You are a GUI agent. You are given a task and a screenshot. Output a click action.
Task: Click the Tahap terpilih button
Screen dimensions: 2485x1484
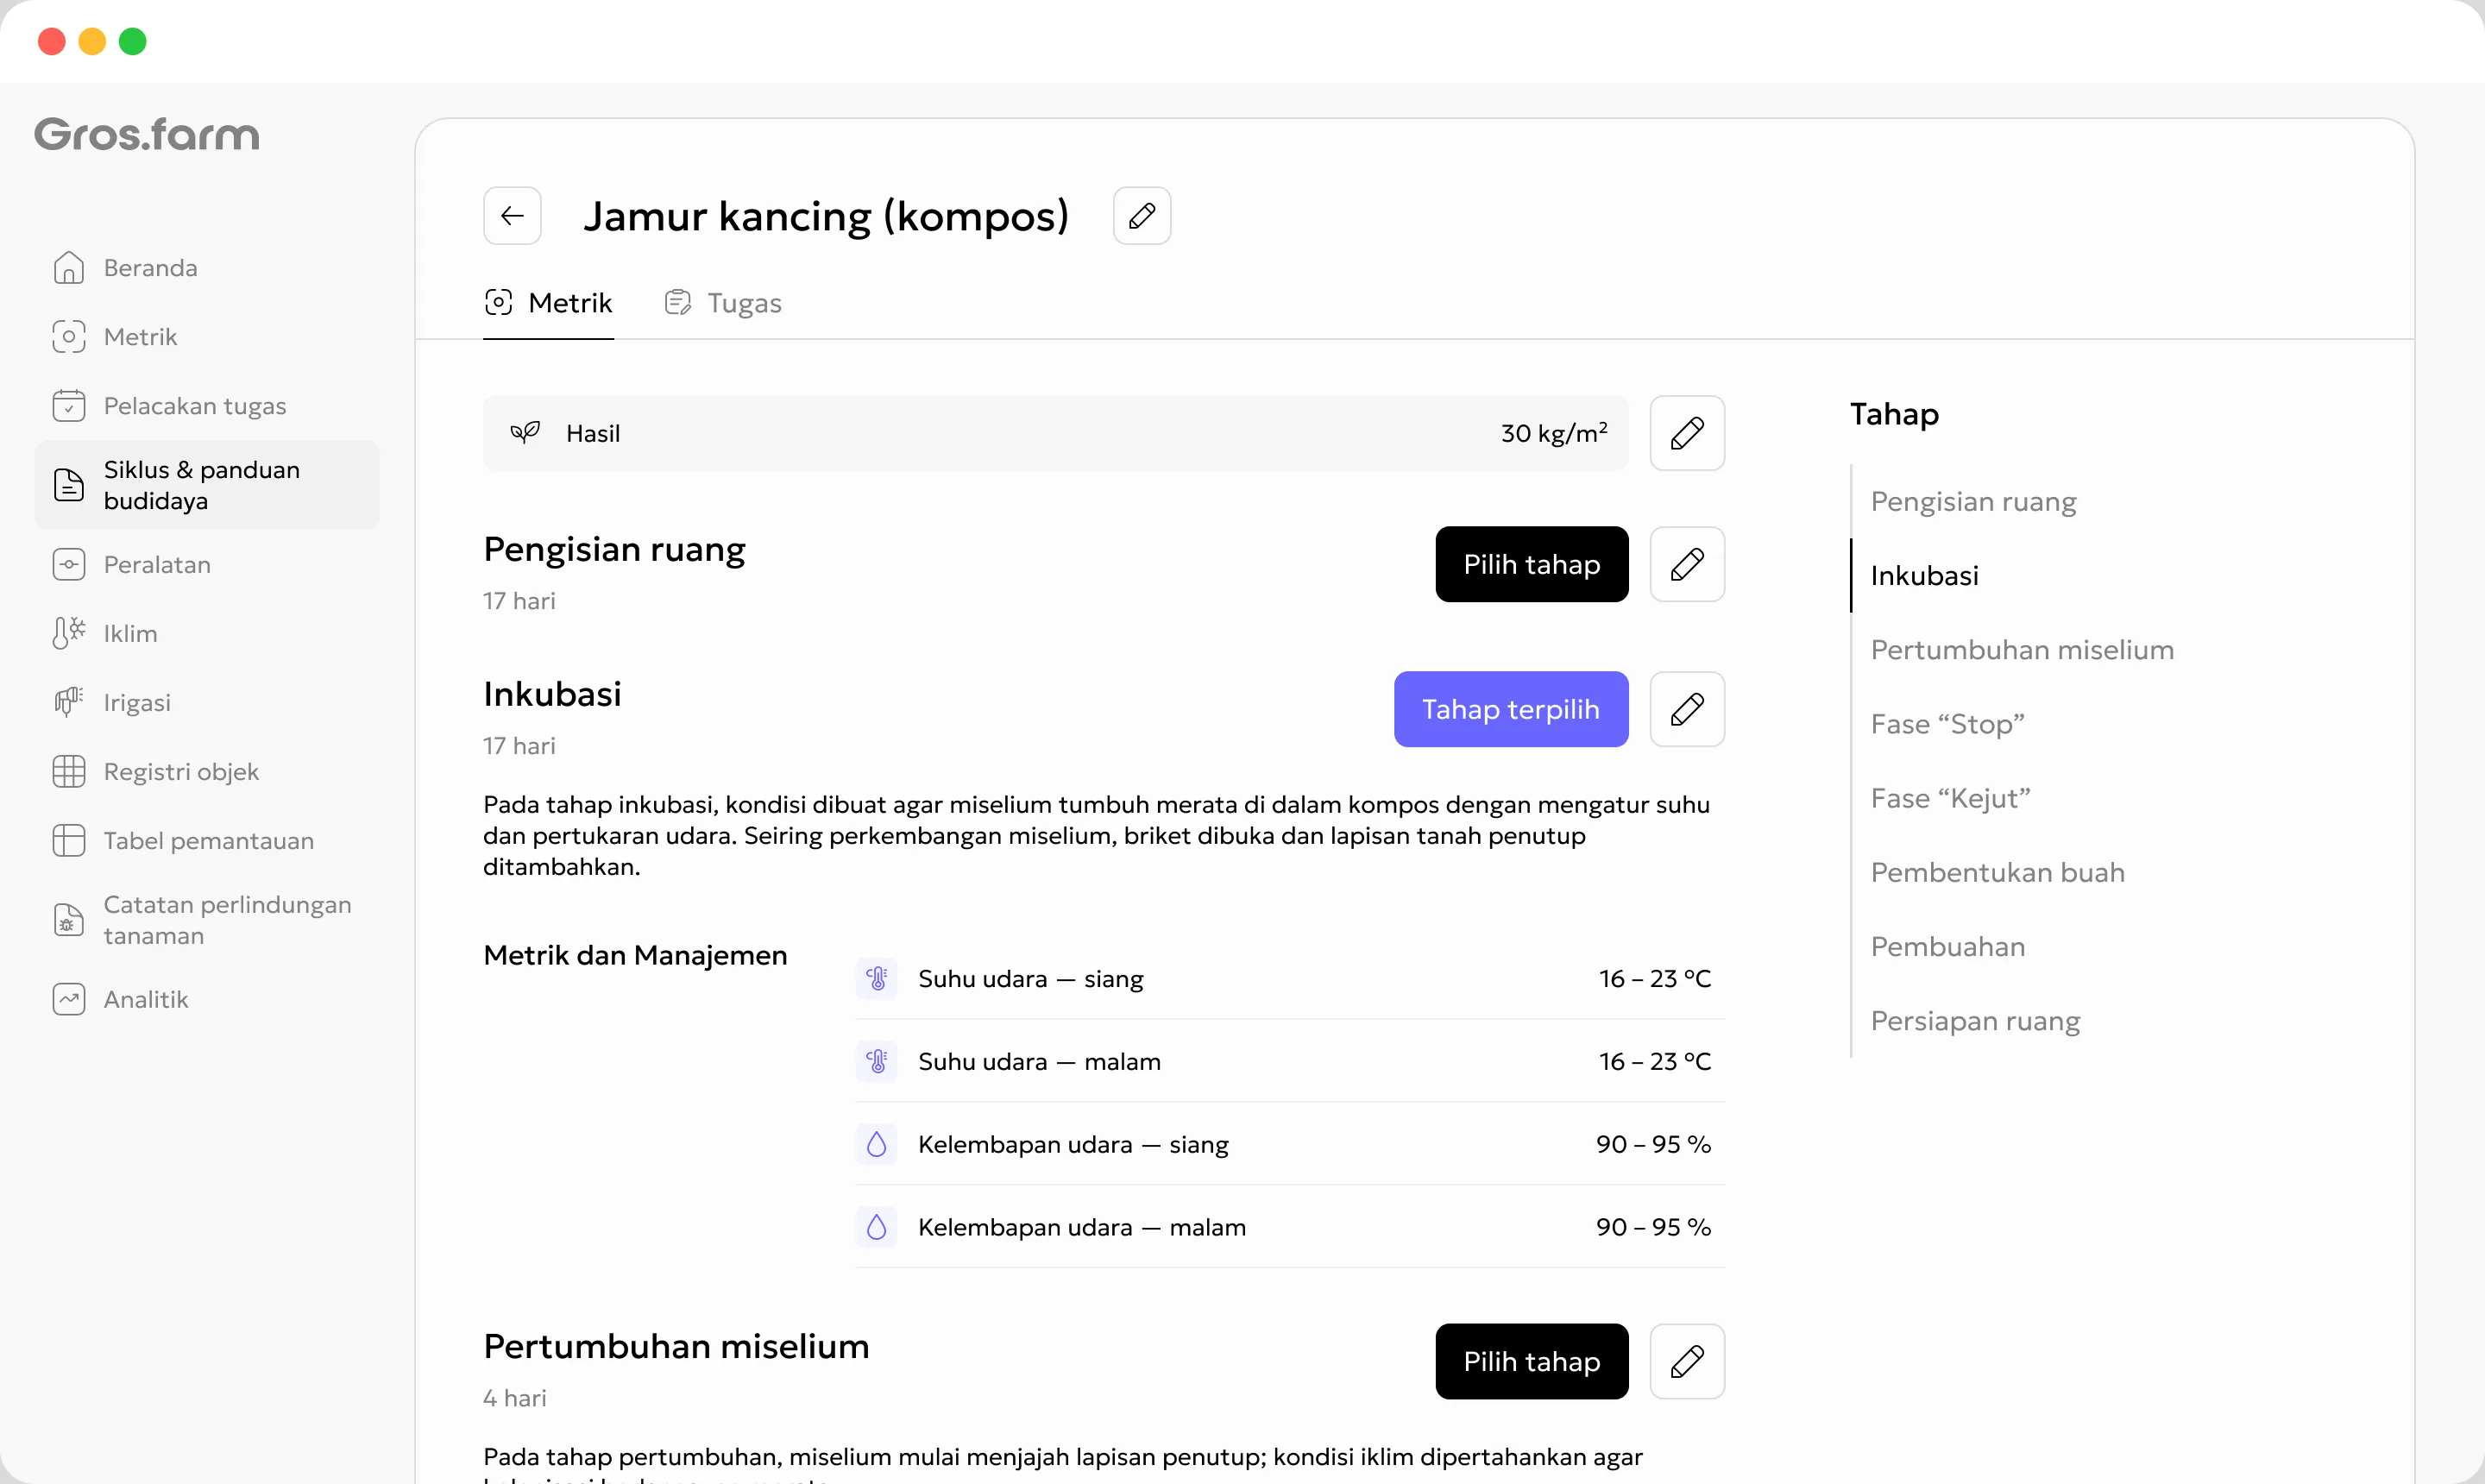click(x=1511, y=709)
